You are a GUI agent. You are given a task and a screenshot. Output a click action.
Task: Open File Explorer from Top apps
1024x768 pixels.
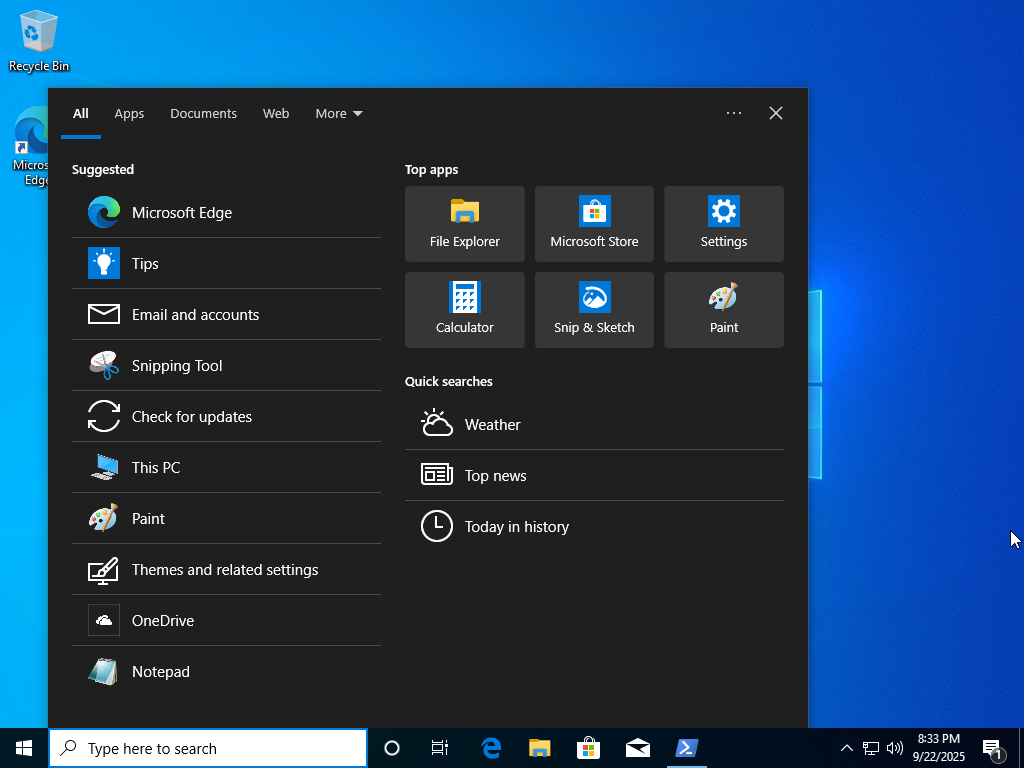464,224
